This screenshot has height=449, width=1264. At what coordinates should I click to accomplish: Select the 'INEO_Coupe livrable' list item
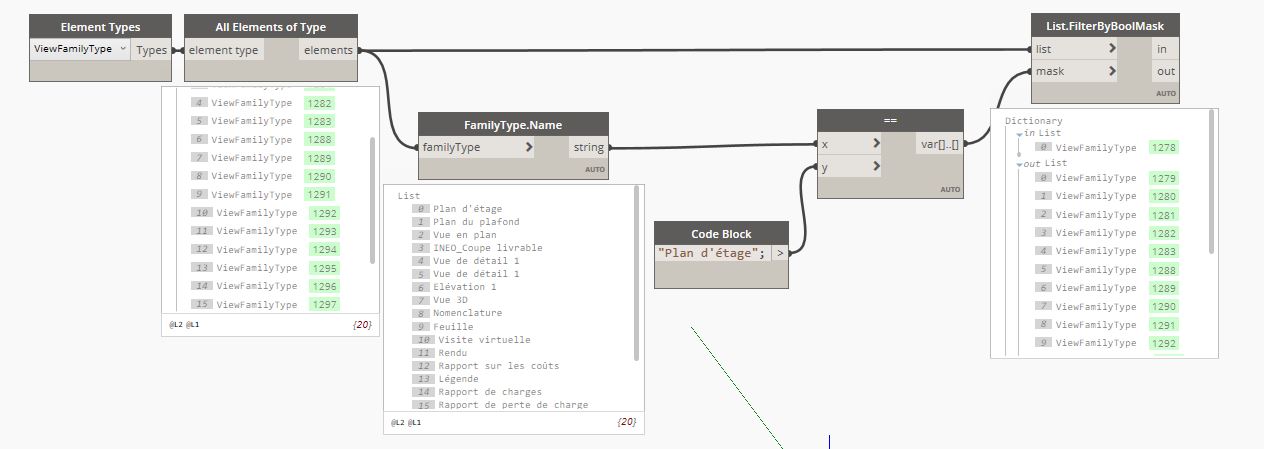(488, 248)
